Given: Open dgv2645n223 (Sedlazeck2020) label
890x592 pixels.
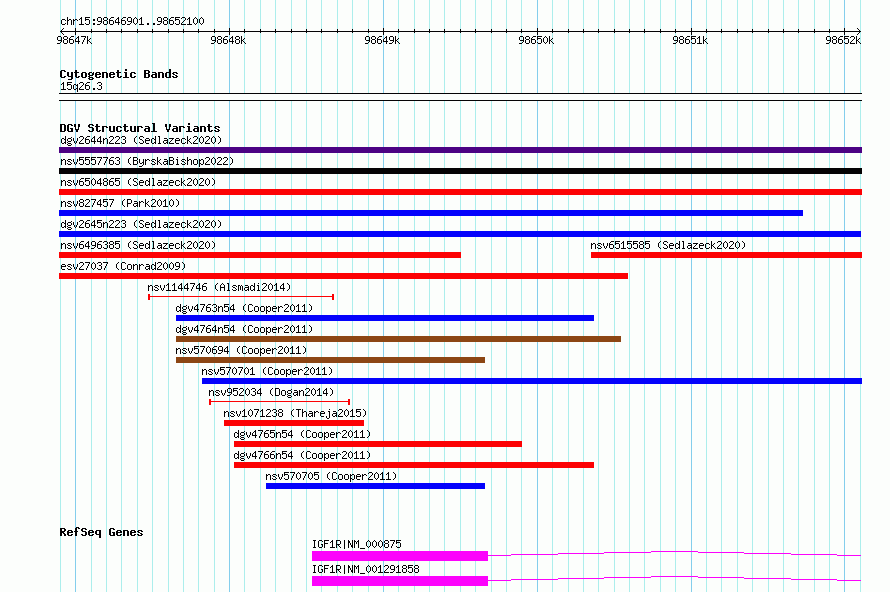Looking at the screenshot, I should click(x=141, y=224).
